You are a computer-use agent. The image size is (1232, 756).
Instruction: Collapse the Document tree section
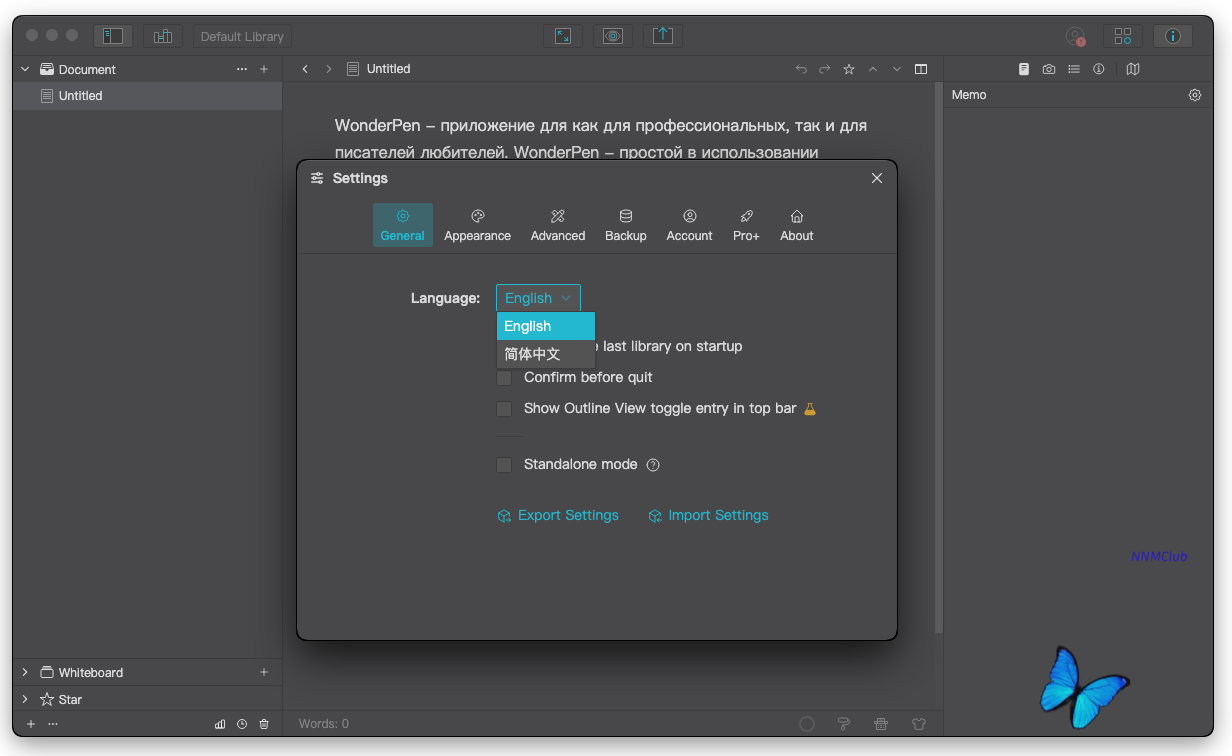[x=25, y=69]
